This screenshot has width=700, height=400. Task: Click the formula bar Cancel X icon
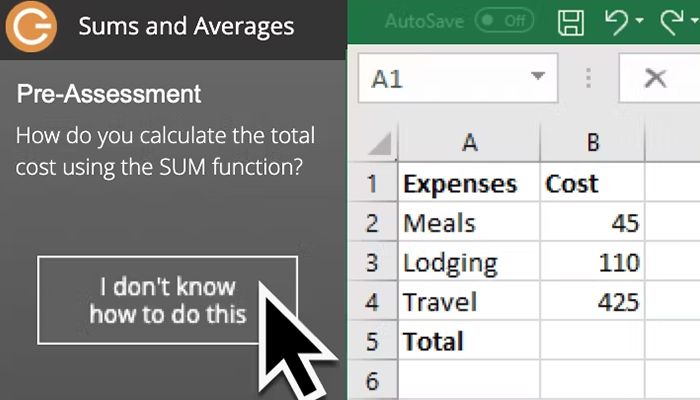(x=656, y=79)
